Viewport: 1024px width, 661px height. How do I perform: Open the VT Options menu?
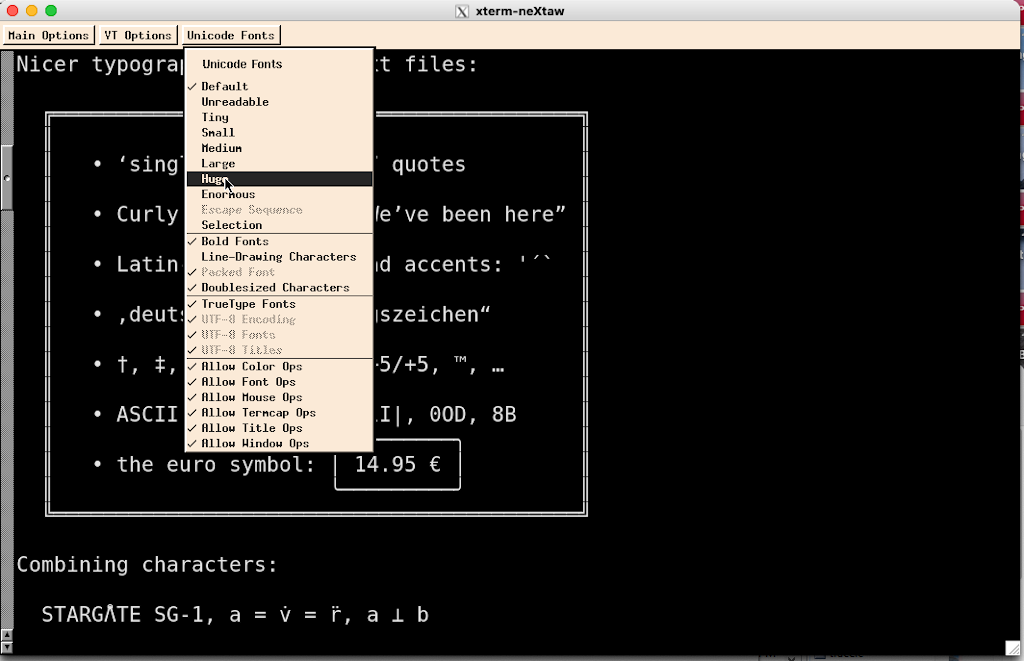tap(138, 35)
